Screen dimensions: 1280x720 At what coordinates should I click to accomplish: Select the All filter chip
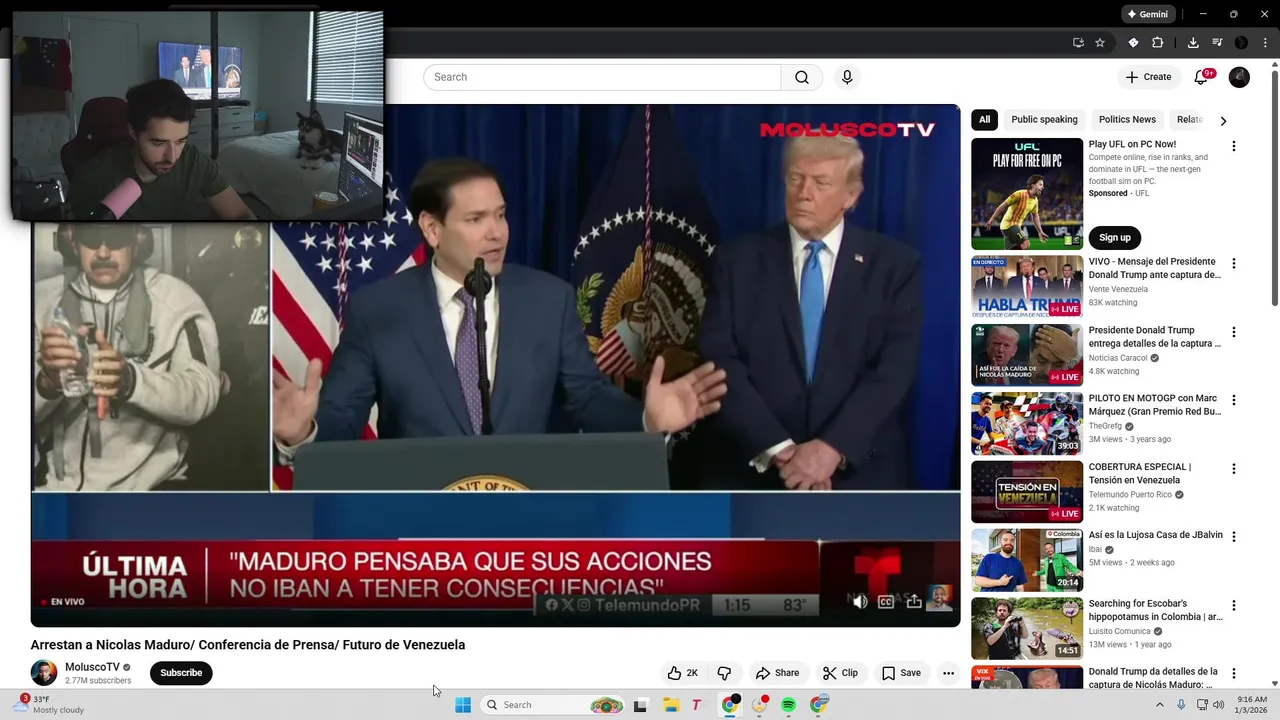click(985, 119)
